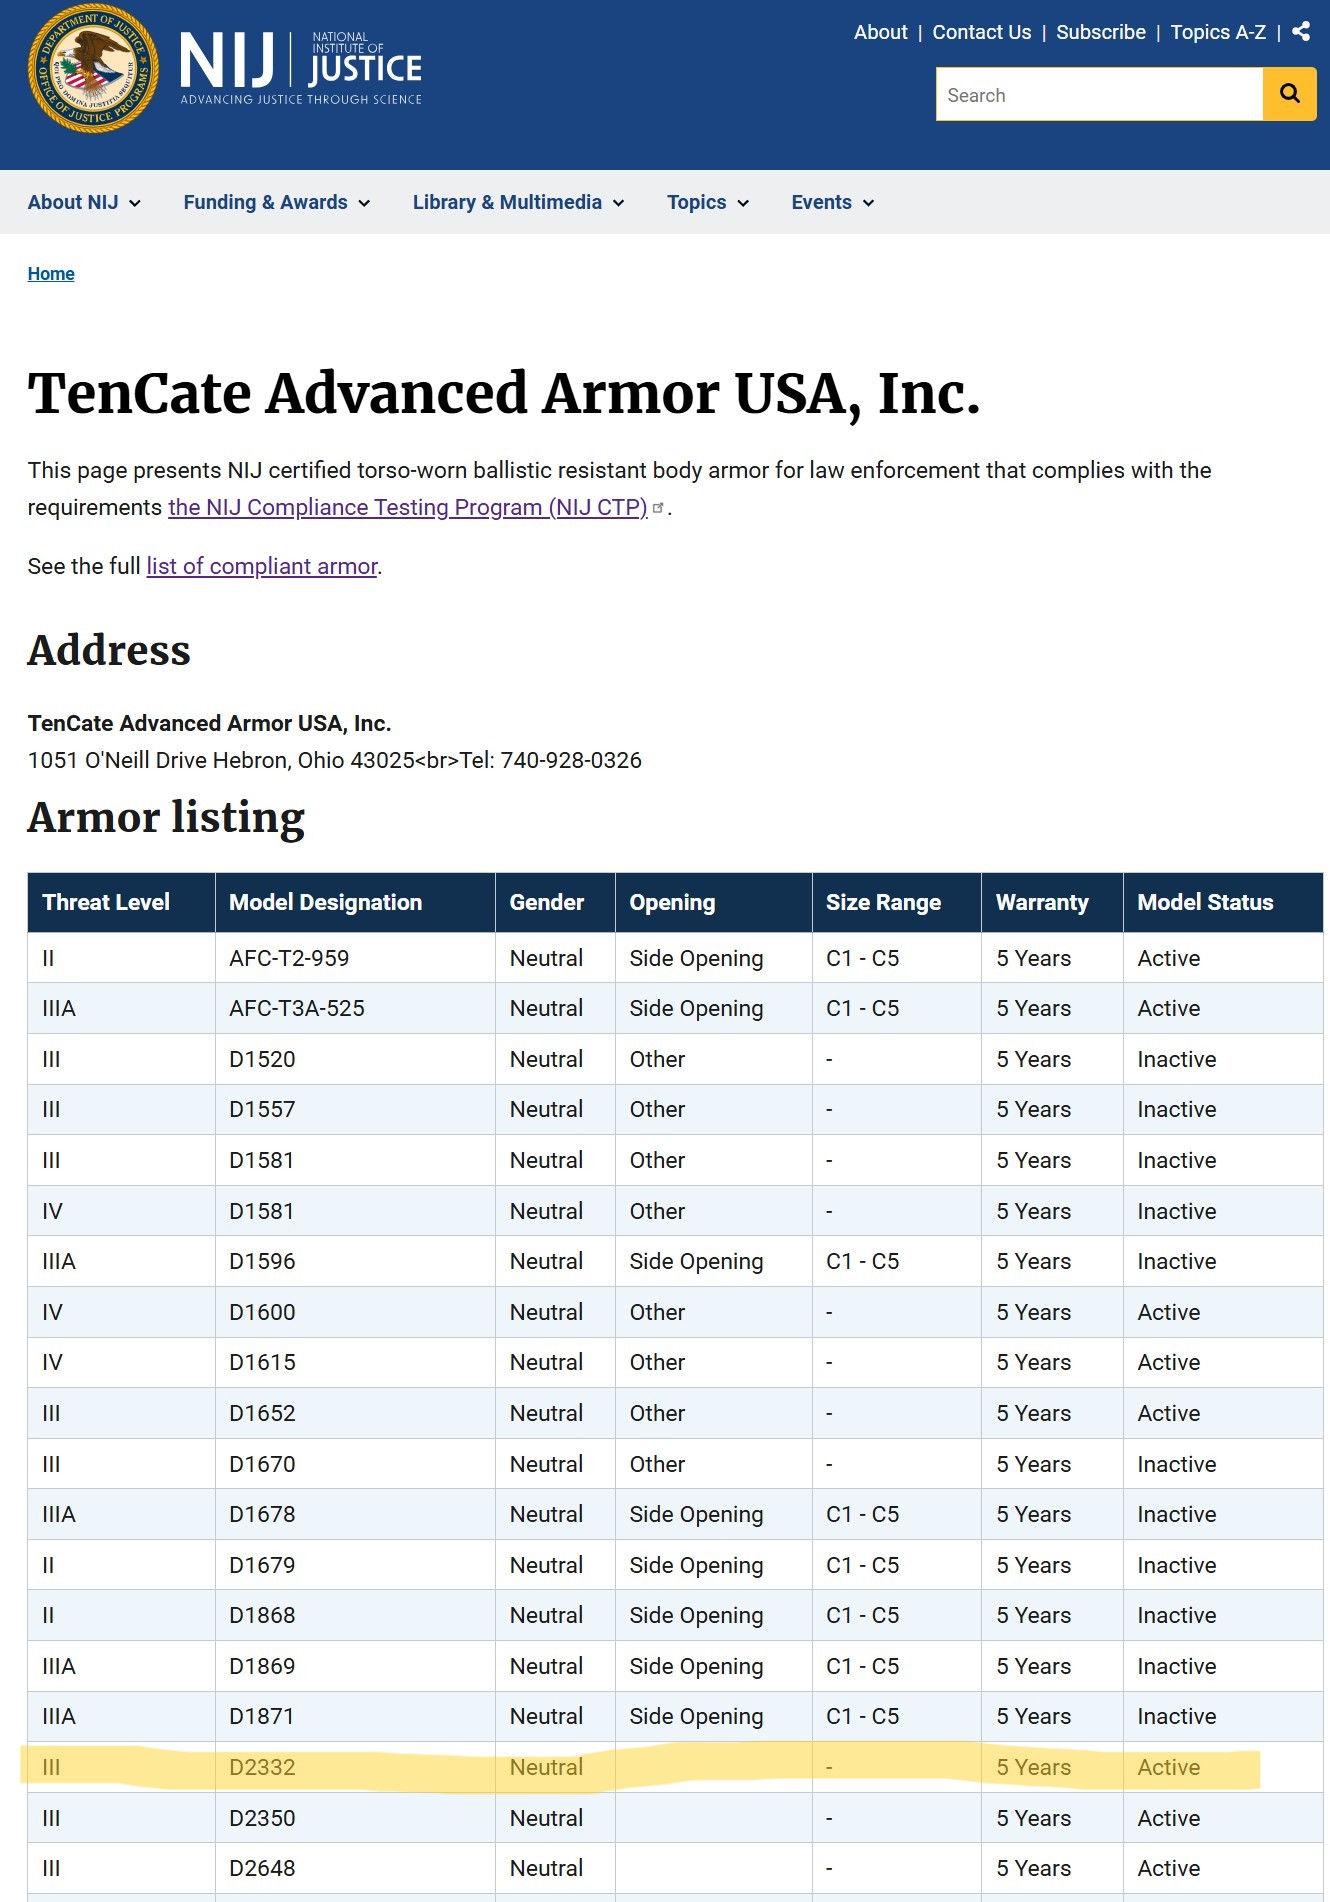Click the Model Status column header
The width and height of the screenshot is (1330, 1902).
1205,903
